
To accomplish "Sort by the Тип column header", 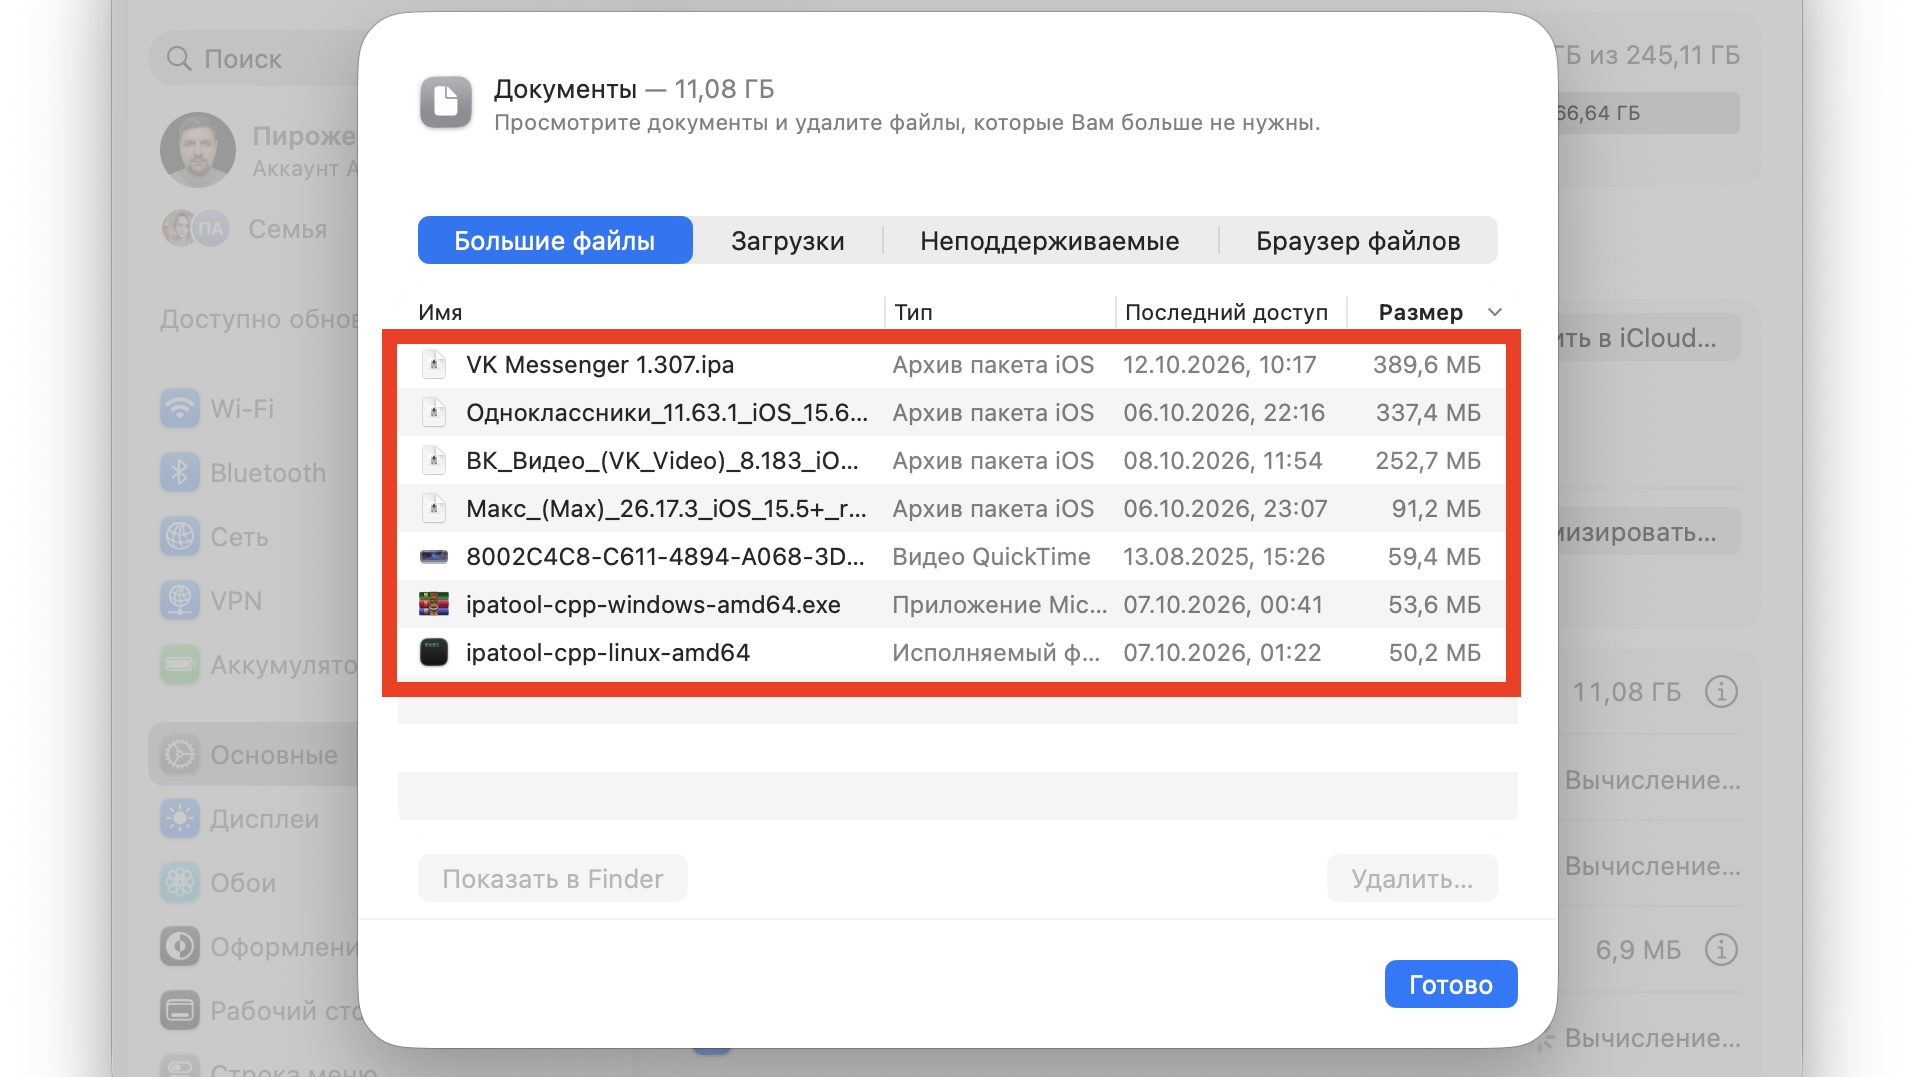I will (913, 312).
